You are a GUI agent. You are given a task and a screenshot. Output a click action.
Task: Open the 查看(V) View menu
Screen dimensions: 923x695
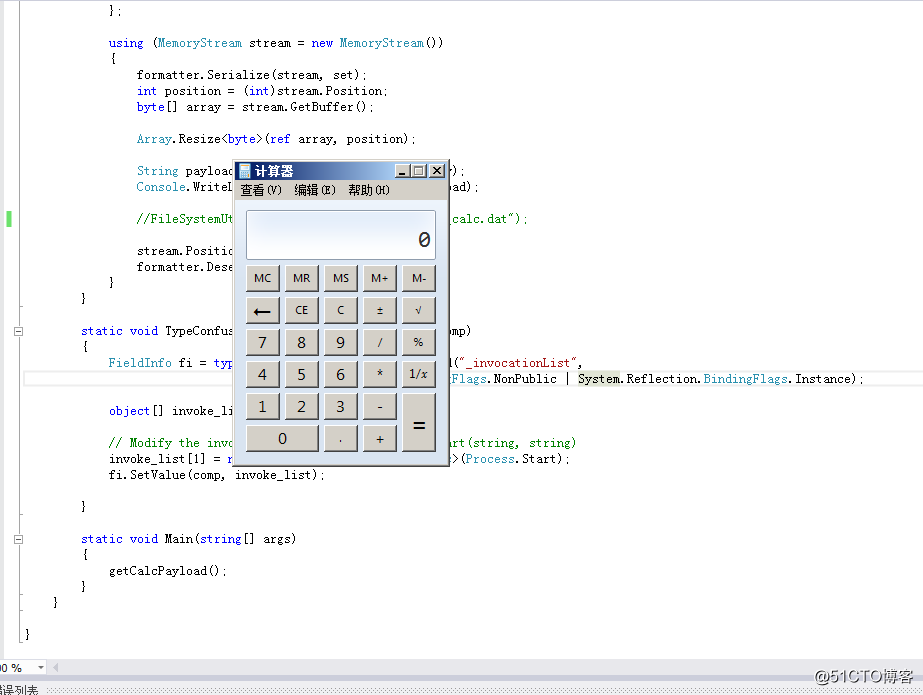[x=261, y=190]
